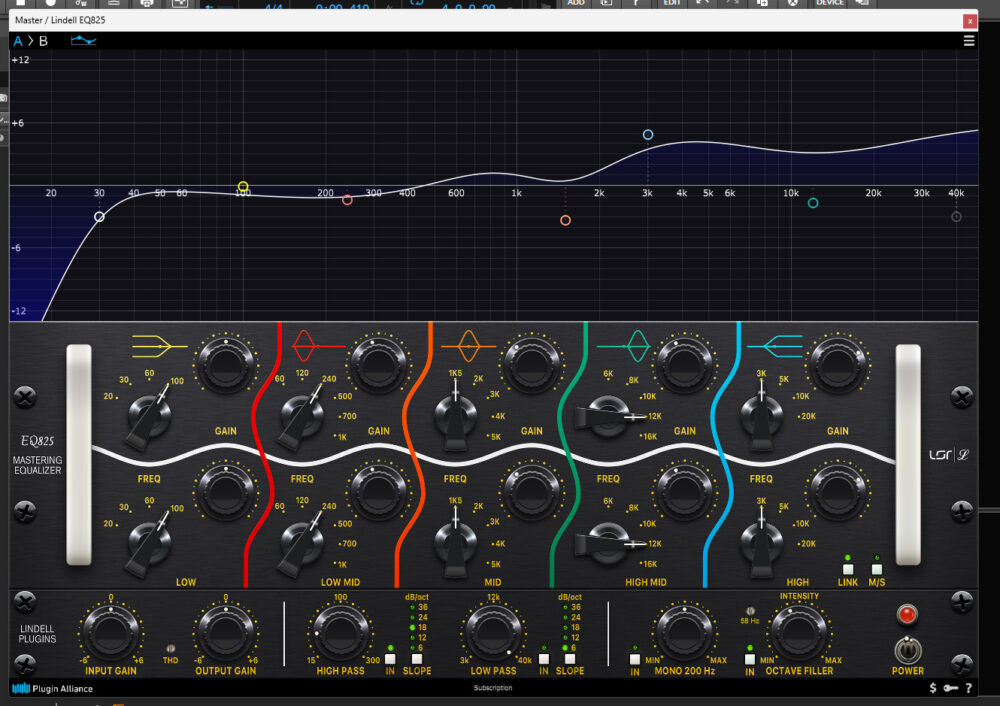Select the white high-pass node on the graph
Image resolution: width=1000 pixels, height=706 pixels.
[99, 217]
